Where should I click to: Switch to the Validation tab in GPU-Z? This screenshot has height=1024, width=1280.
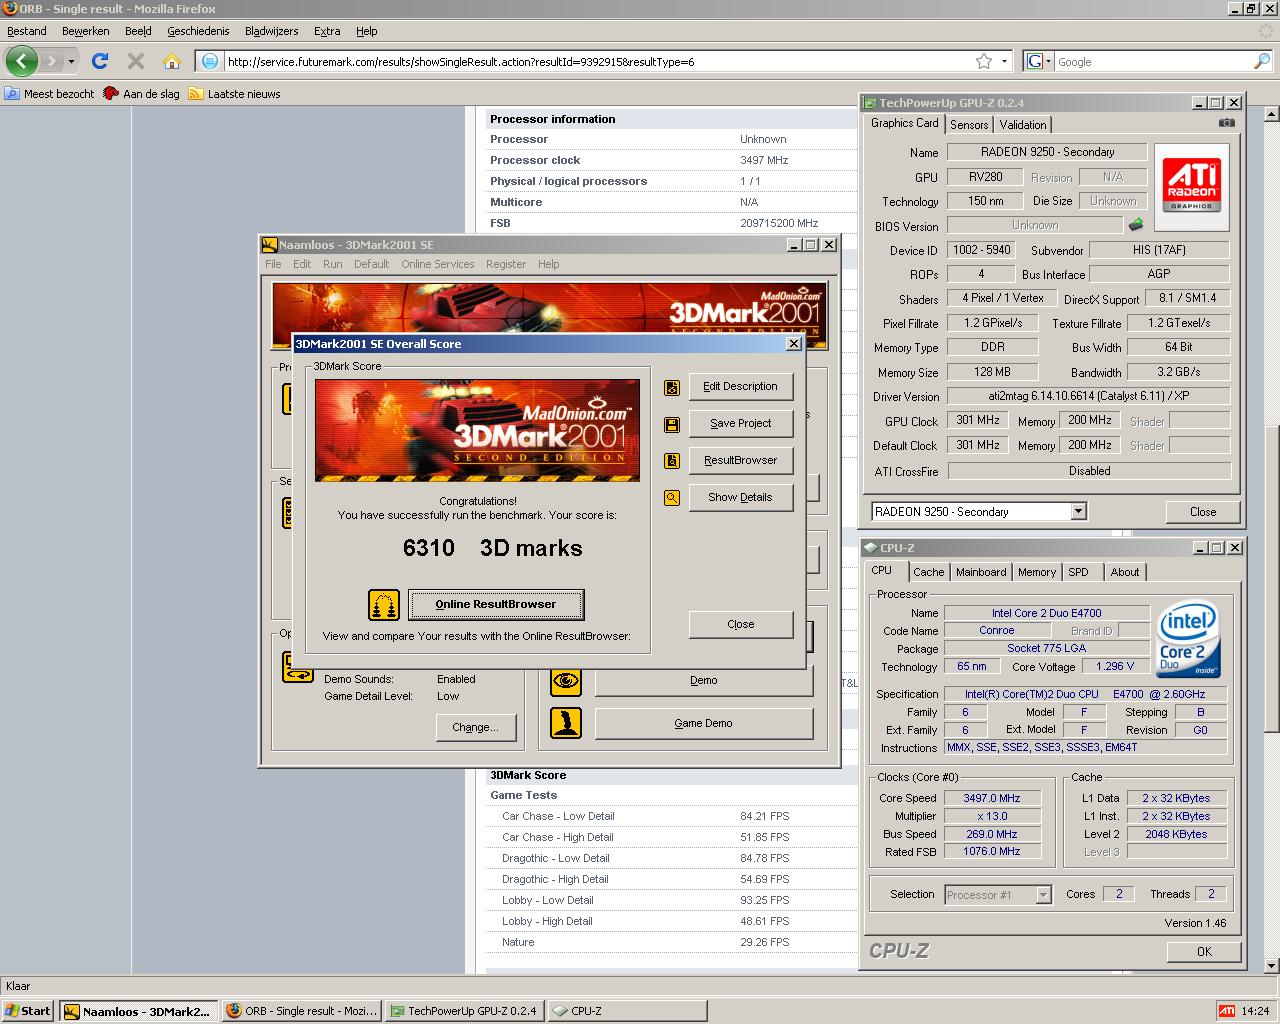click(1023, 125)
